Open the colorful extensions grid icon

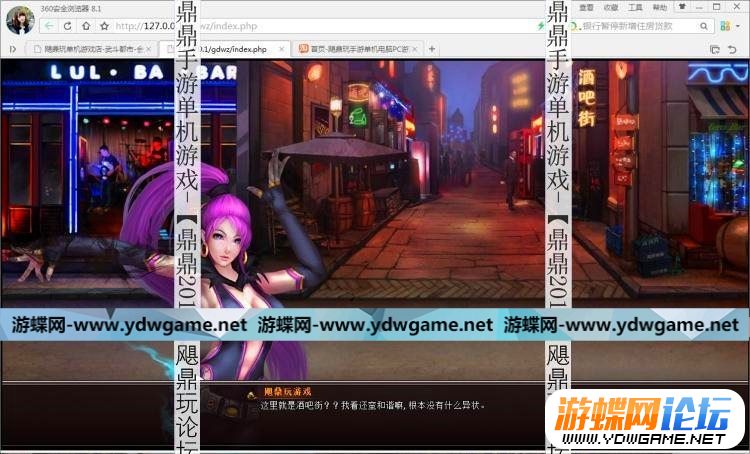coord(725,26)
